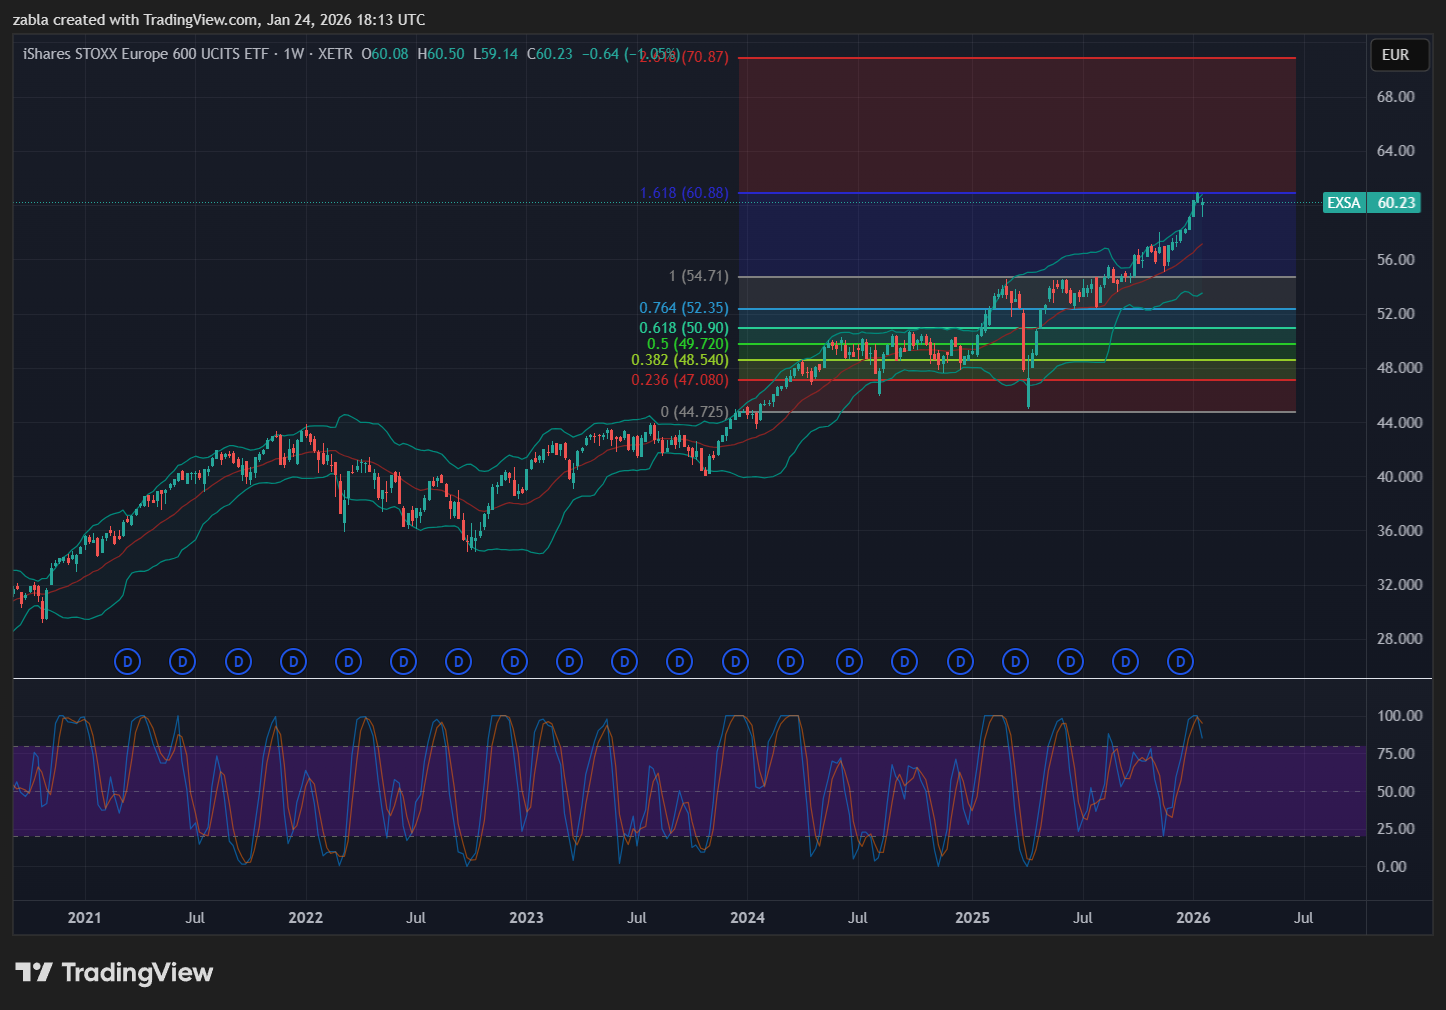
Task: Click the 1 (54.71) Fibonacci level label
Action: point(699,276)
